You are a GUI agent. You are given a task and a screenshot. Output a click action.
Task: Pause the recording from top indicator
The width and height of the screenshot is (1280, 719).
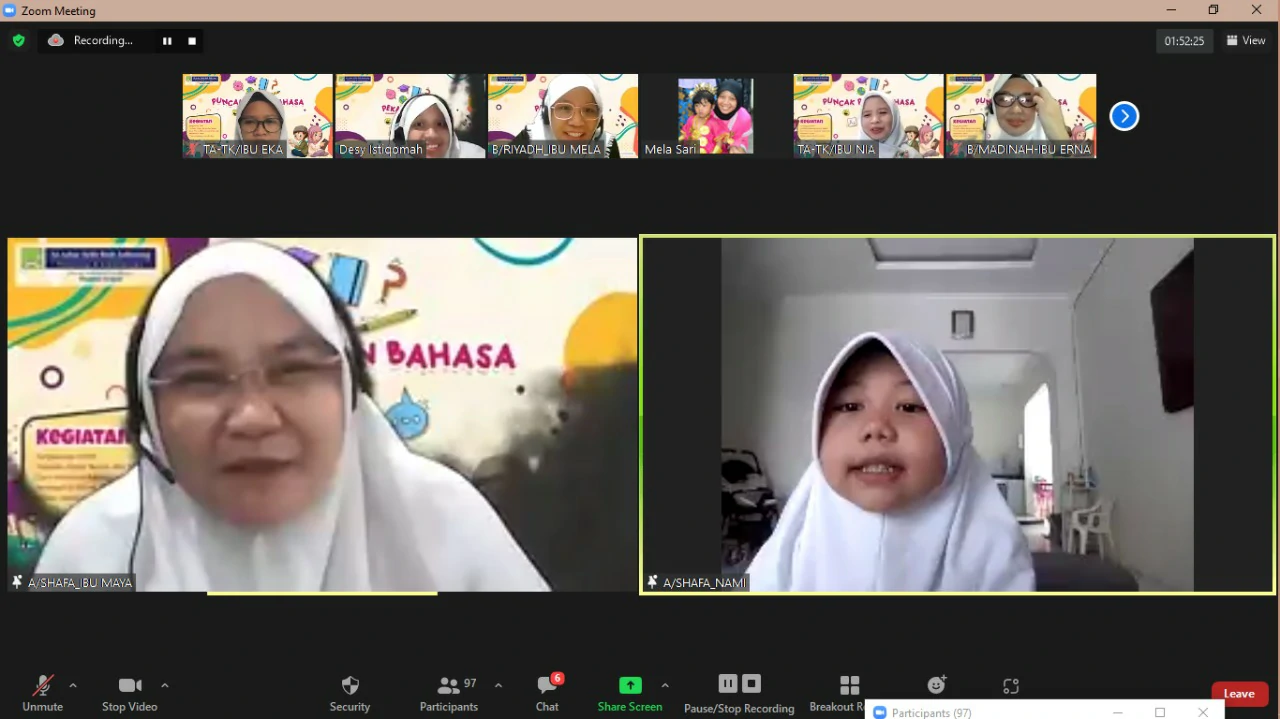[167, 41]
